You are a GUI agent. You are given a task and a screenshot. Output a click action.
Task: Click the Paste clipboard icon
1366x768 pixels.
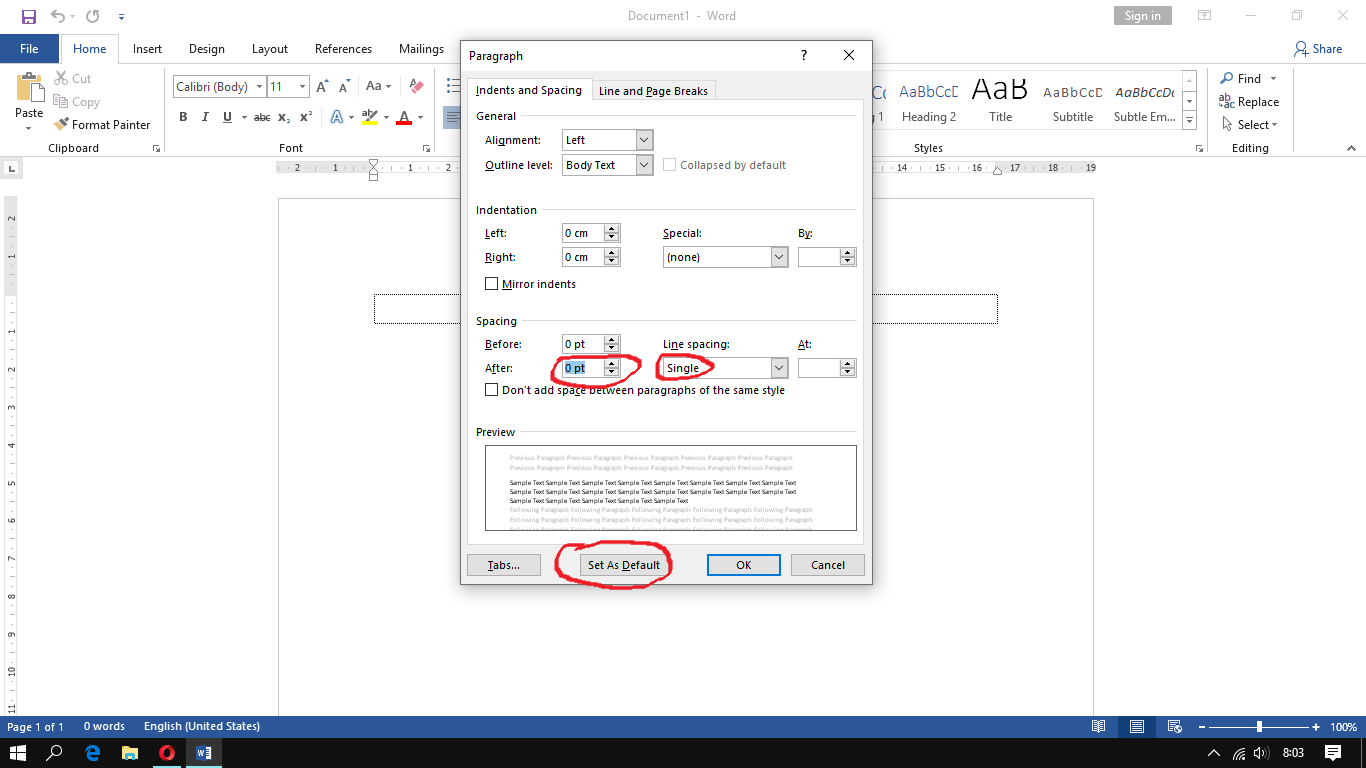coord(30,95)
